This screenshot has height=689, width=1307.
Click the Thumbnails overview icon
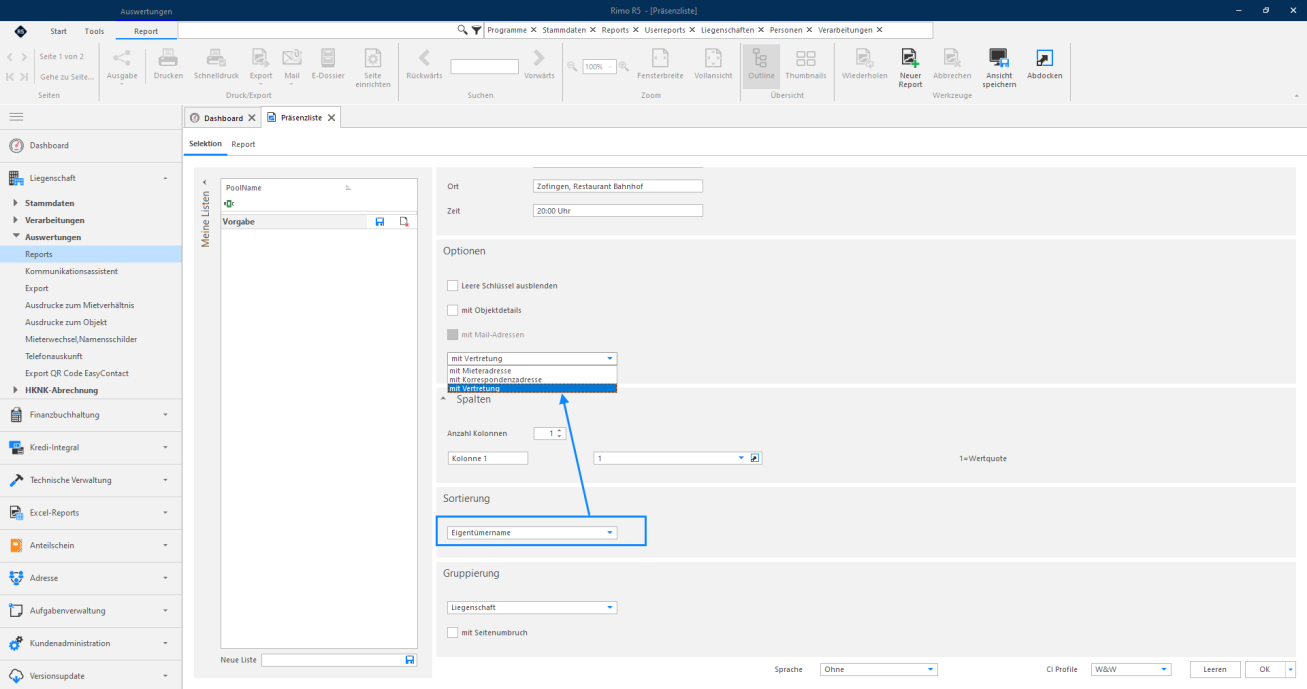pyautogui.click(x=805, y=59)
